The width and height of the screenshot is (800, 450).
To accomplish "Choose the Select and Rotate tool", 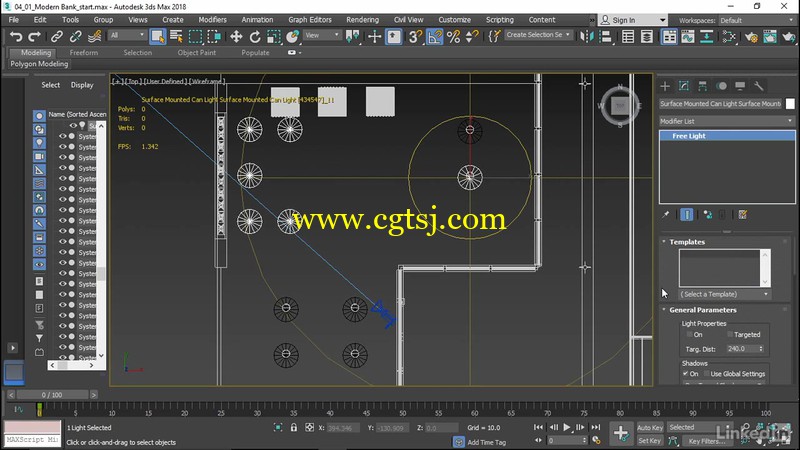I will (255, 37).
